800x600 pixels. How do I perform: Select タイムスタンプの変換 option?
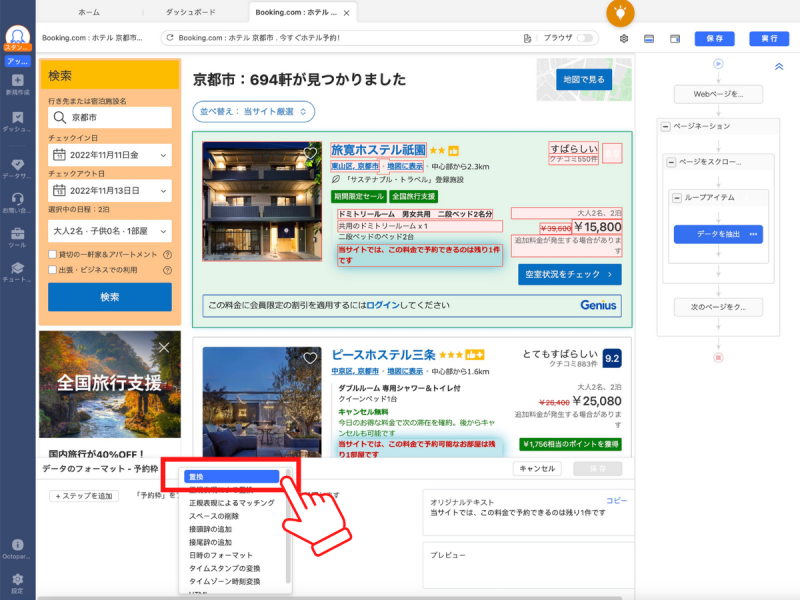point(224,568)
